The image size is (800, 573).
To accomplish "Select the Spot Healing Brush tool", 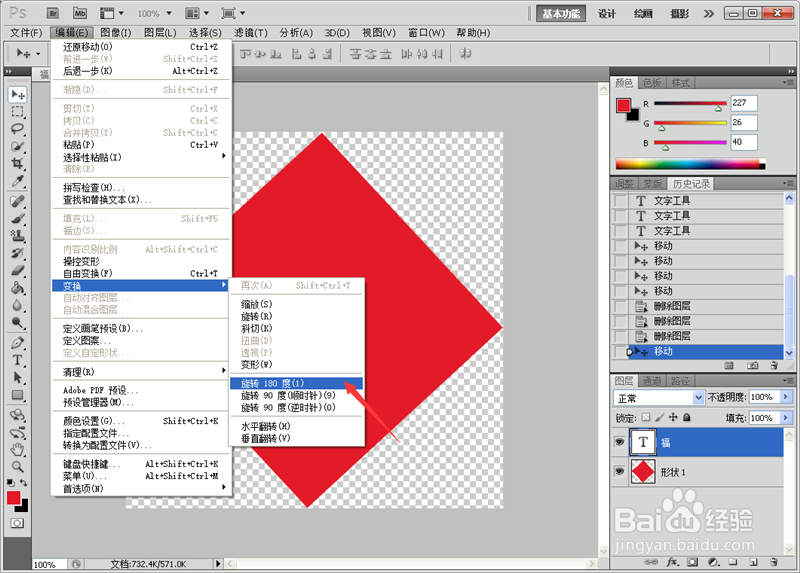I will pos(18,202).
